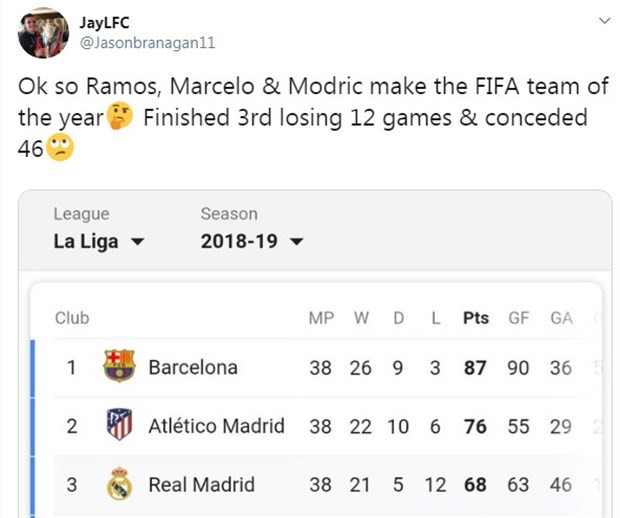Image resolution: width=620 pixels, height=518 pixels.
Task: Click the Pts column header
Action: pyautogui.click(x=476, y=318)
